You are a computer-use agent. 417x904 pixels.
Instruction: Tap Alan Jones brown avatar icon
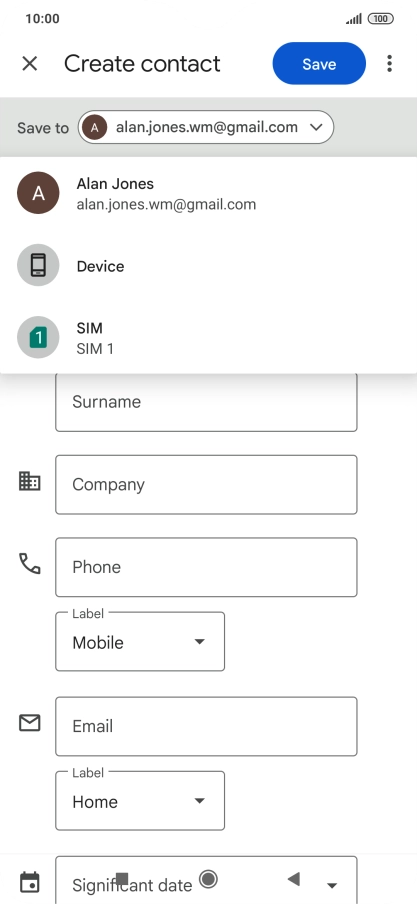(38, 193)
